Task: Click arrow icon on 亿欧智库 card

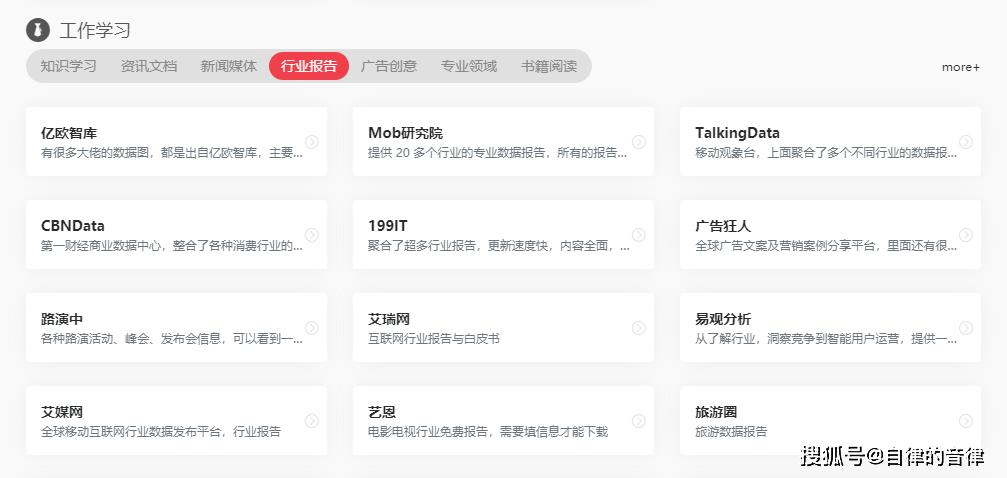Action: tap(311, 142)
